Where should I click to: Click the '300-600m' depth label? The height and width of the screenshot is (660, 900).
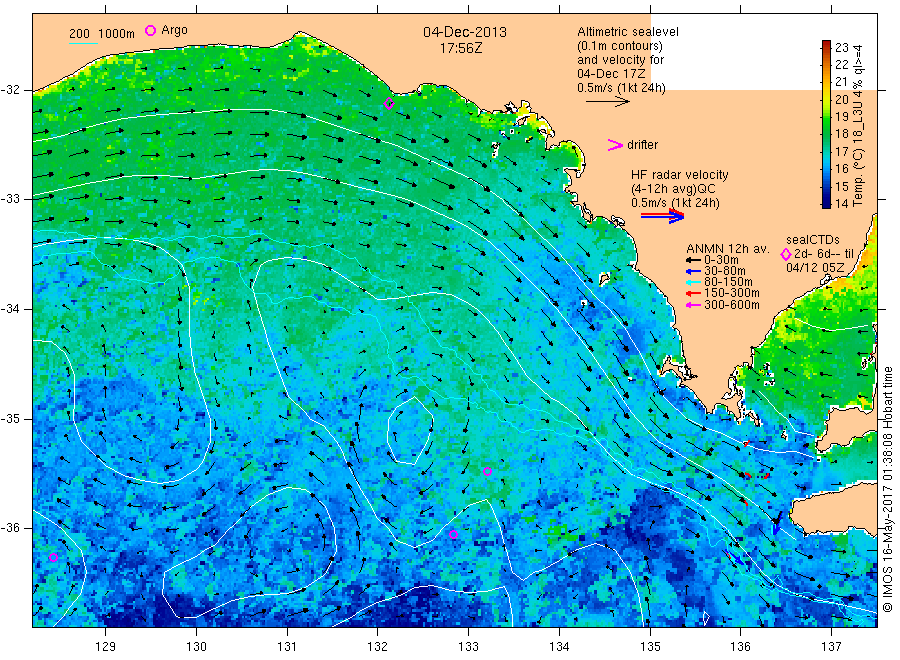pos(732,305)
